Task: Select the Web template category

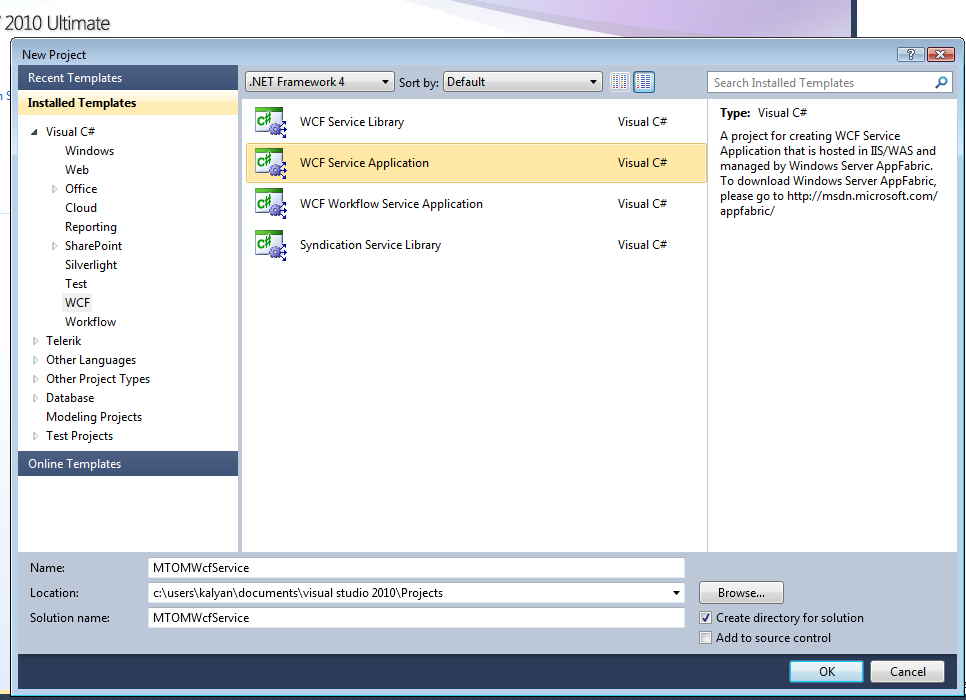Action: 77,170
